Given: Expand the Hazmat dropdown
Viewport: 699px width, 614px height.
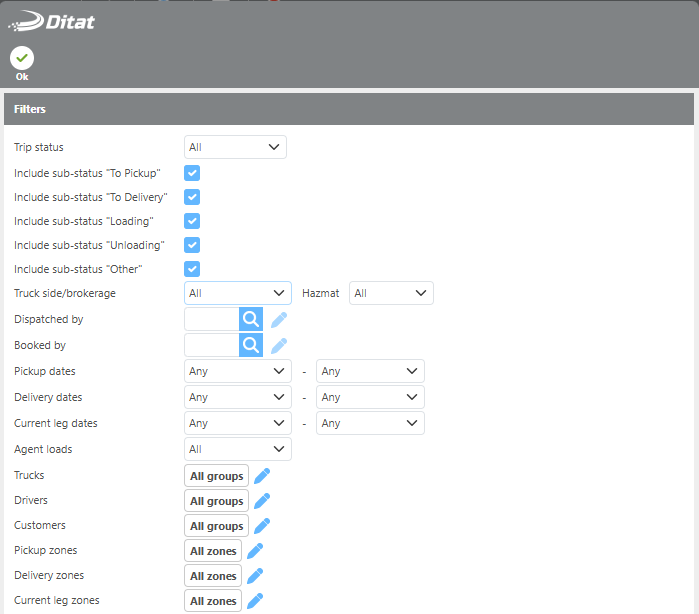Looking at the screenshot, I should 390,293.
